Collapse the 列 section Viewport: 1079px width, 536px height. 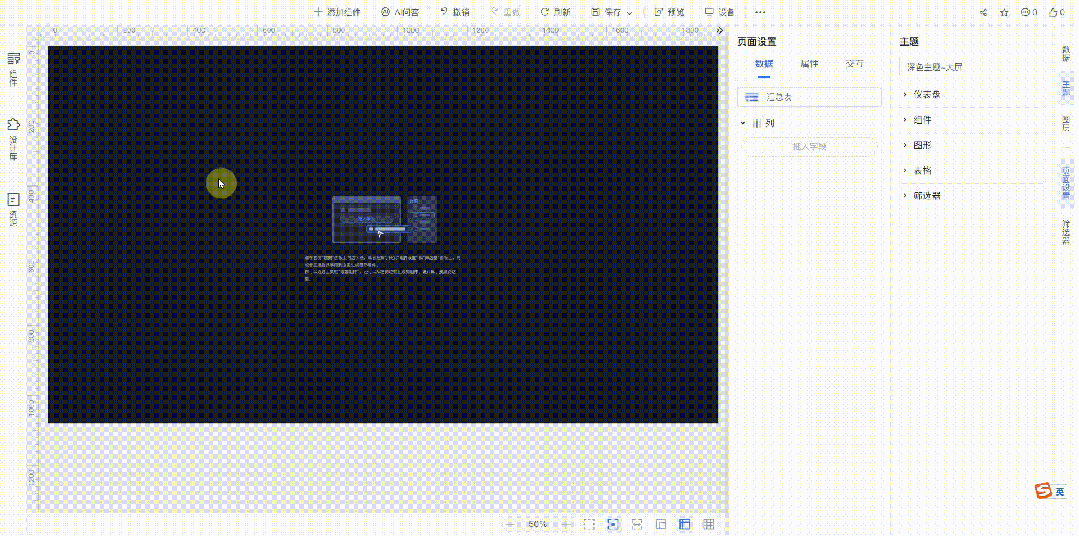coord(743,123)
